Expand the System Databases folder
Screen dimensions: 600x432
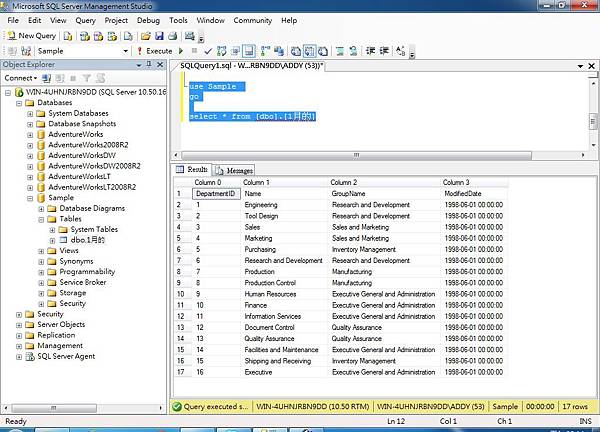tap(31, 113)
